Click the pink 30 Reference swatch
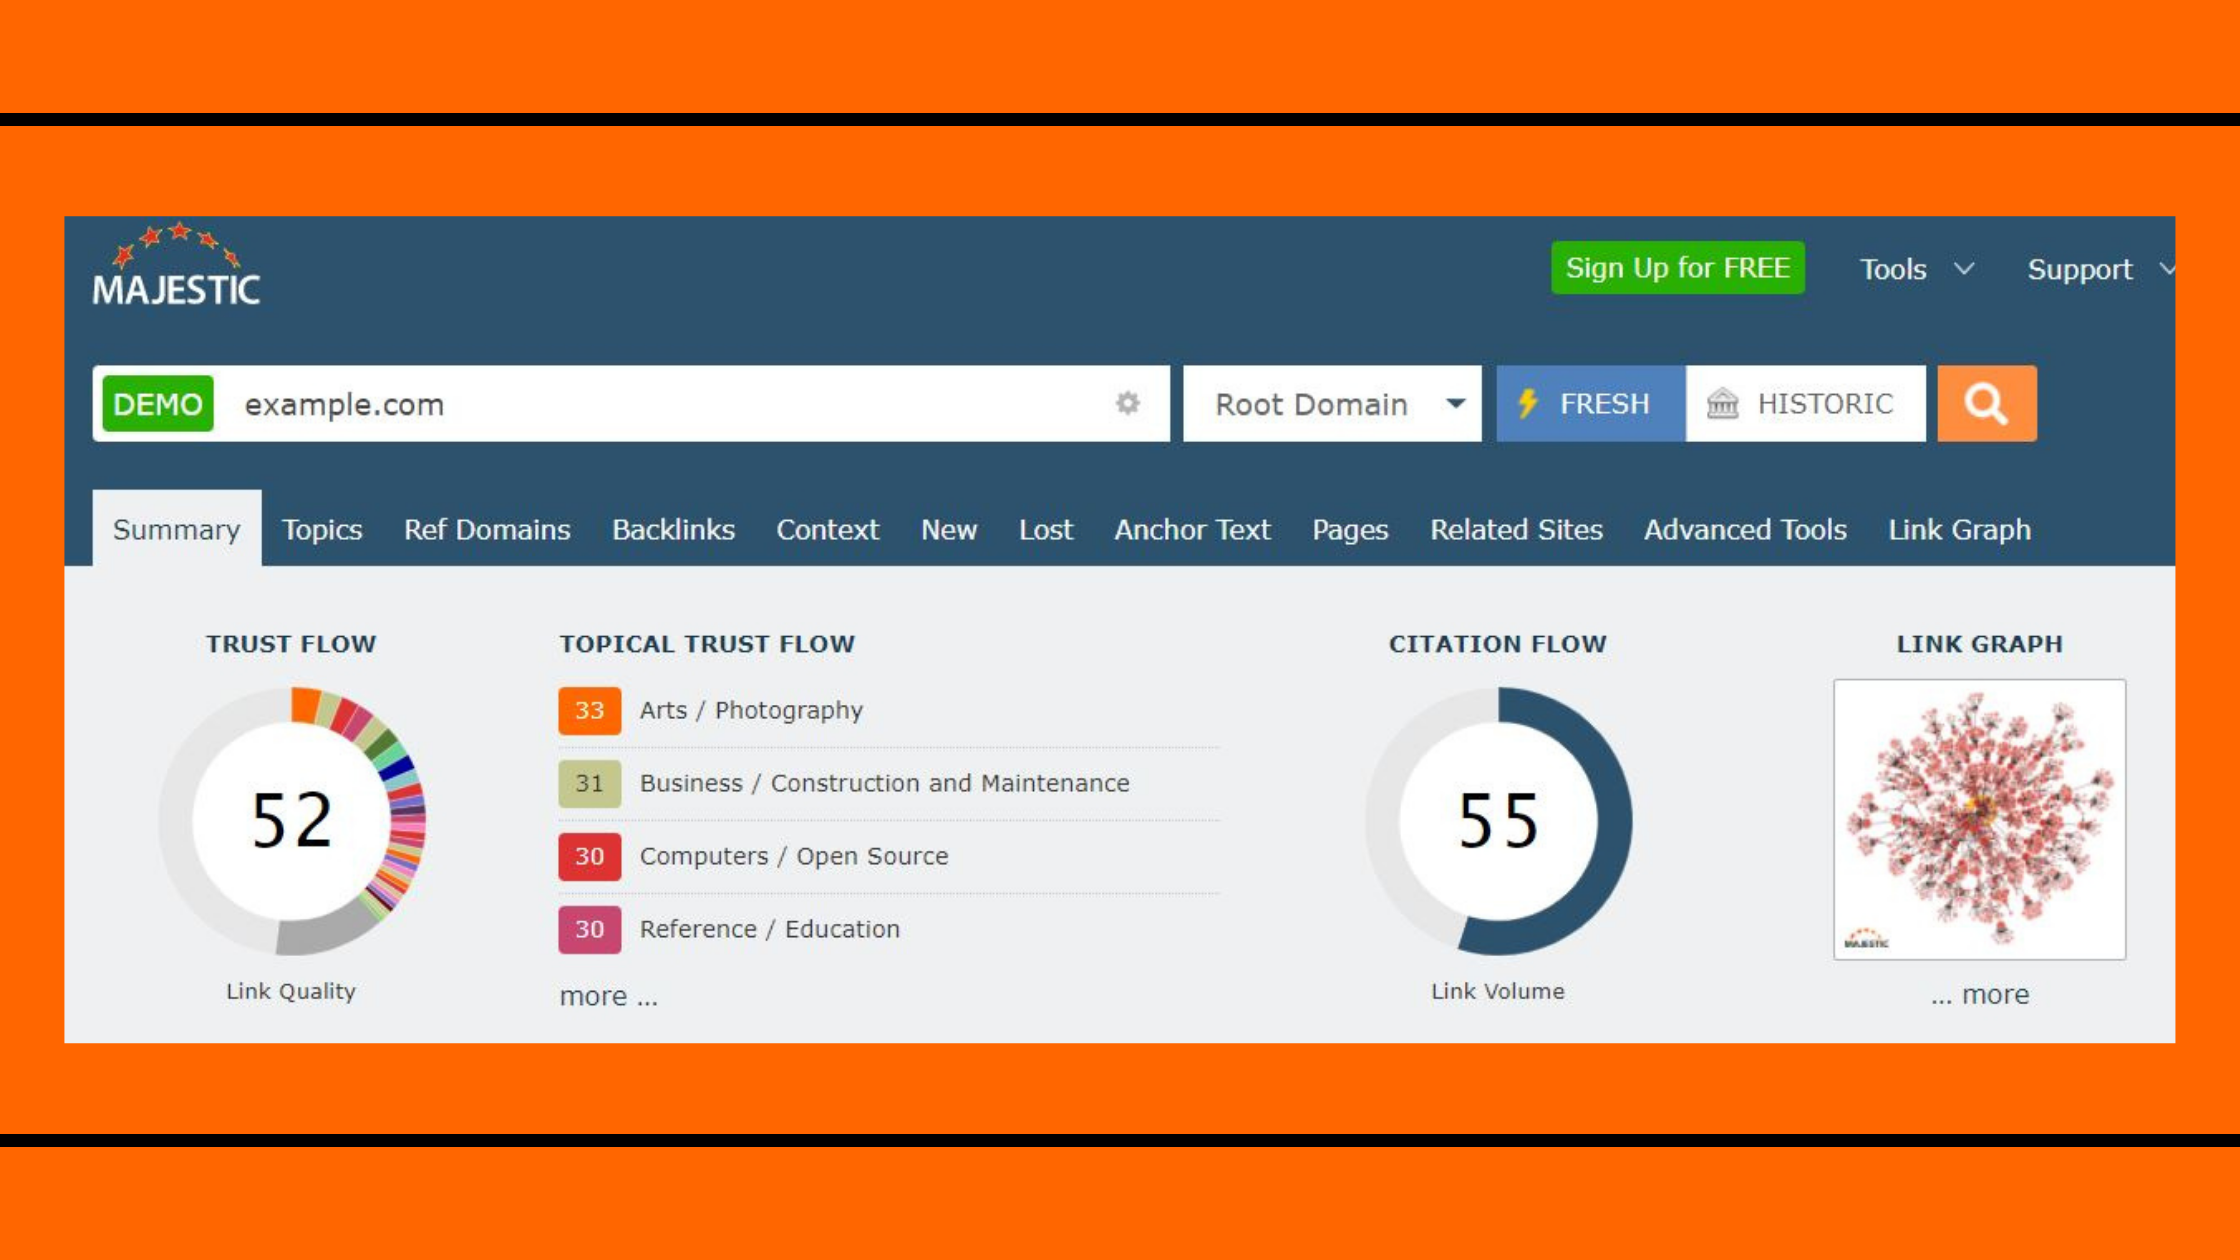This screenshot has height=1260, width=2240. pyautogui.click(x=589, y=929)
